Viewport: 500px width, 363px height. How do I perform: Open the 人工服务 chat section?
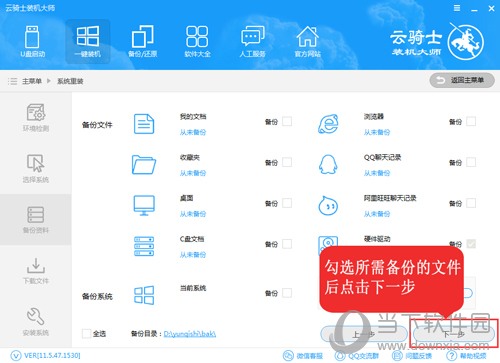[x=252, y=41]
